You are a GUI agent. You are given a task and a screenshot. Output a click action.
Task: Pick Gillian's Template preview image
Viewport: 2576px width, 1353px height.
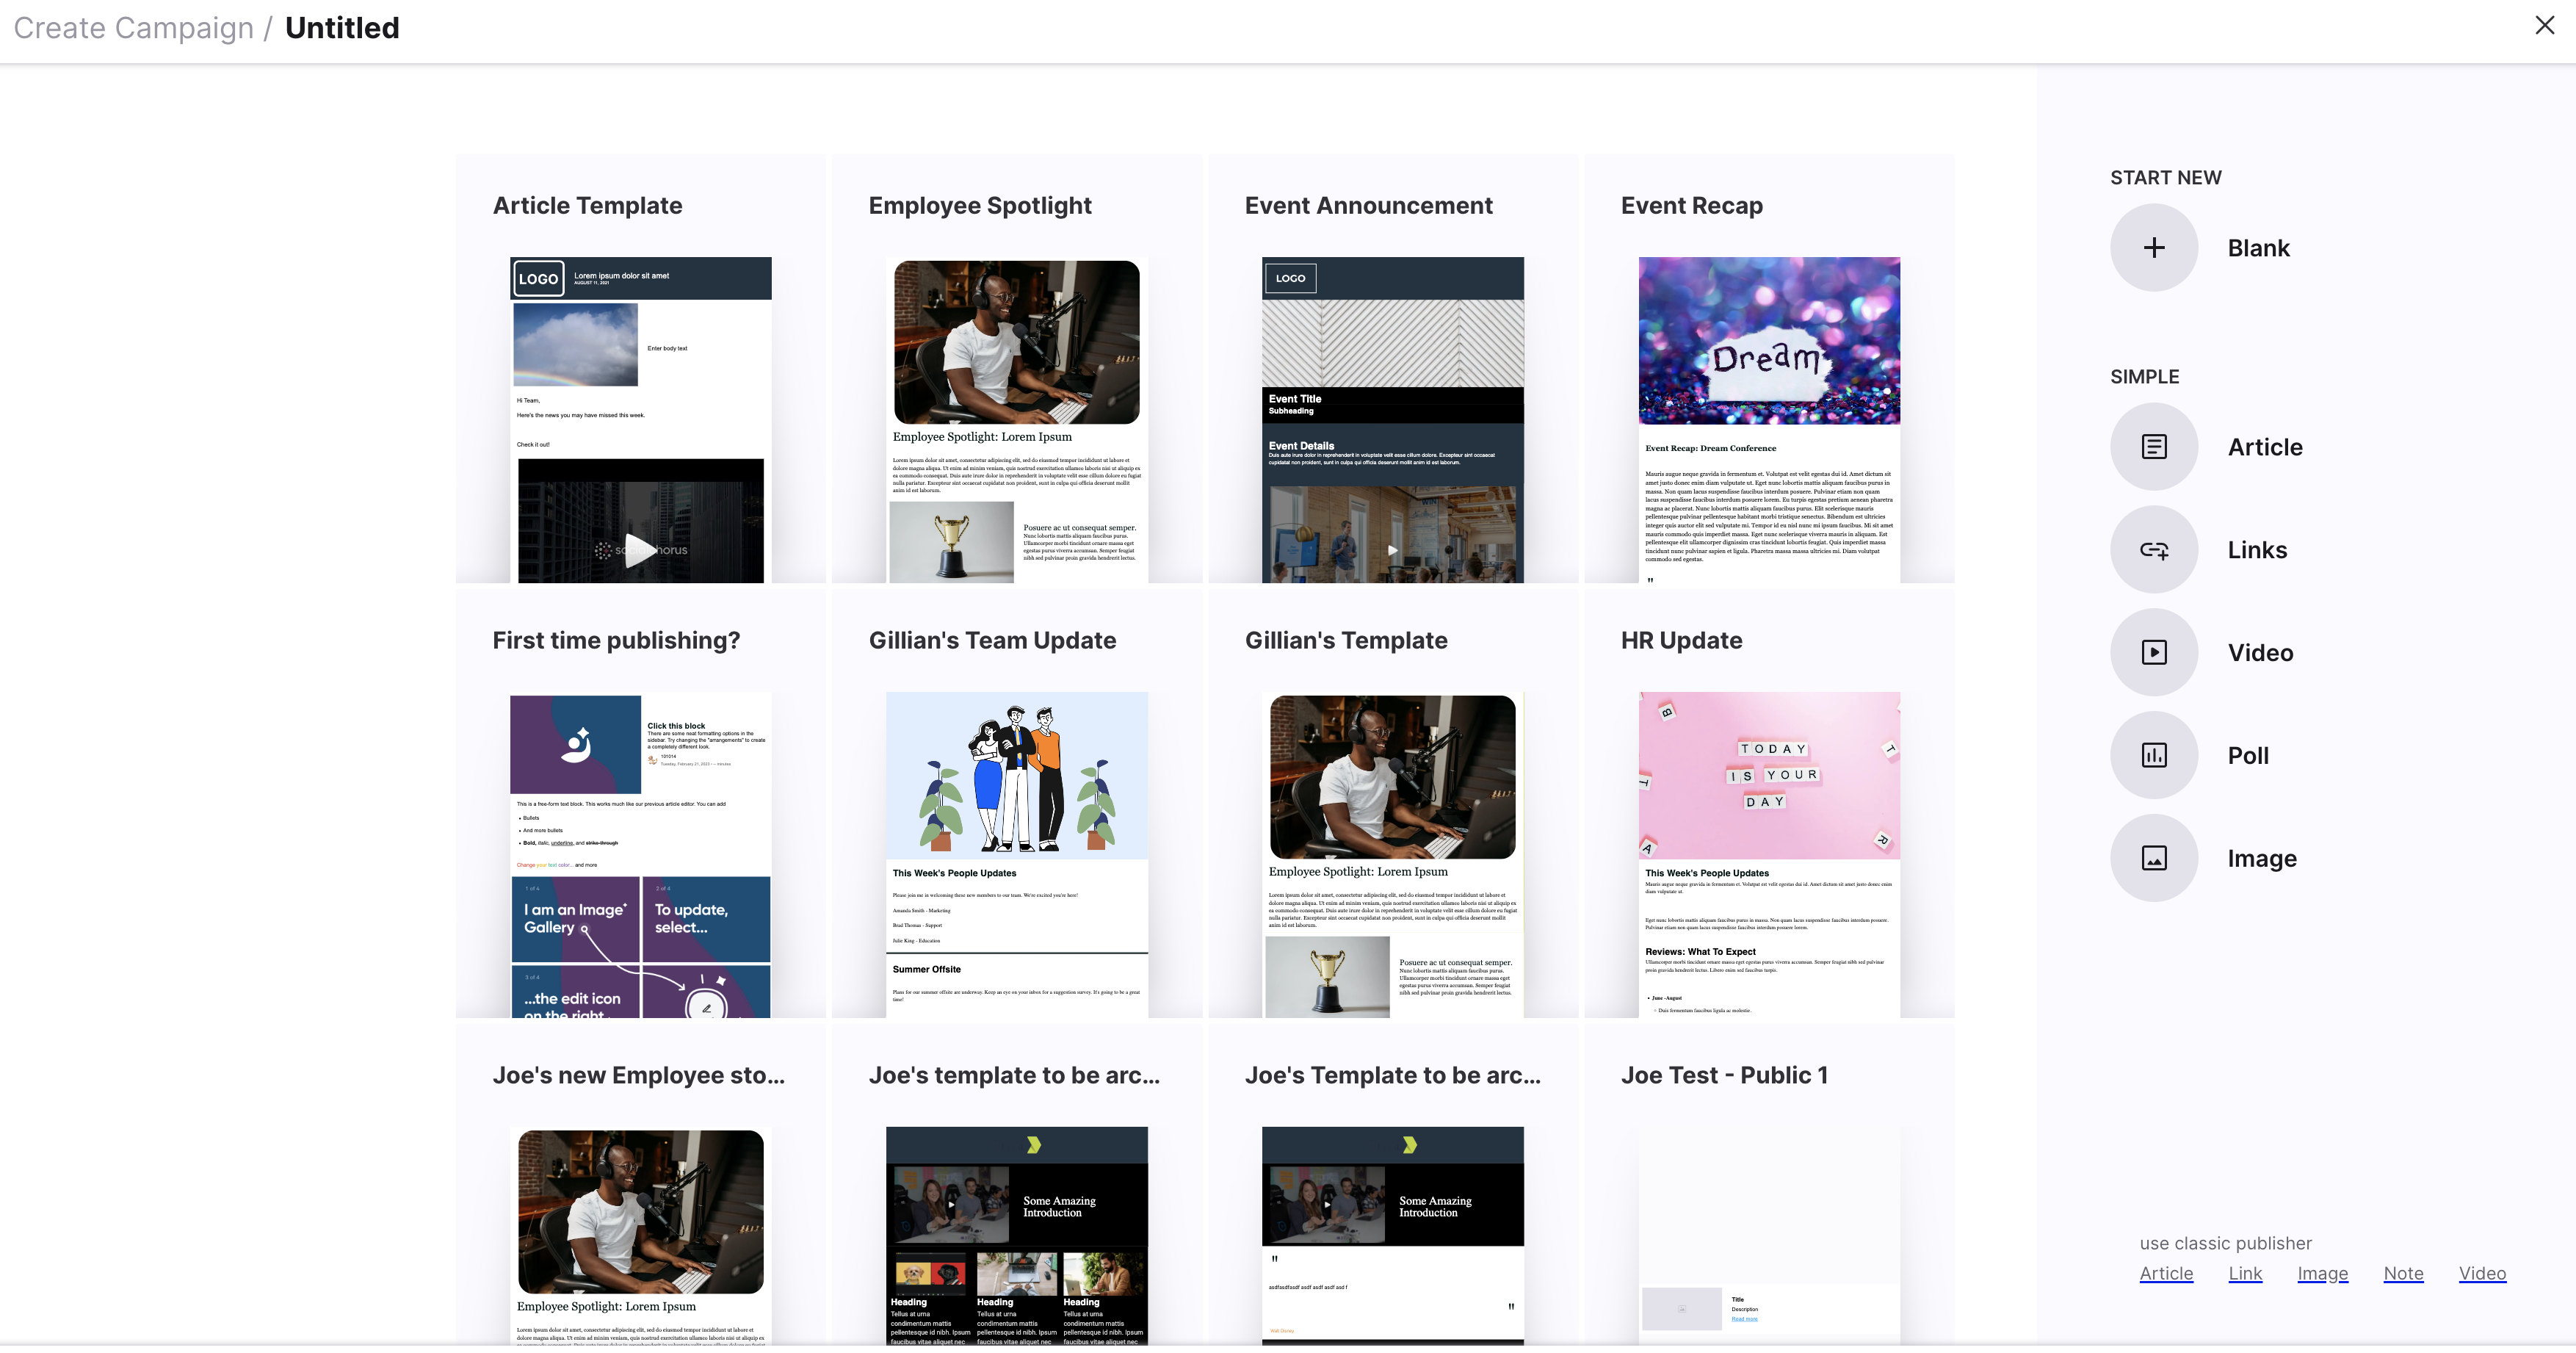[1392, 855]
